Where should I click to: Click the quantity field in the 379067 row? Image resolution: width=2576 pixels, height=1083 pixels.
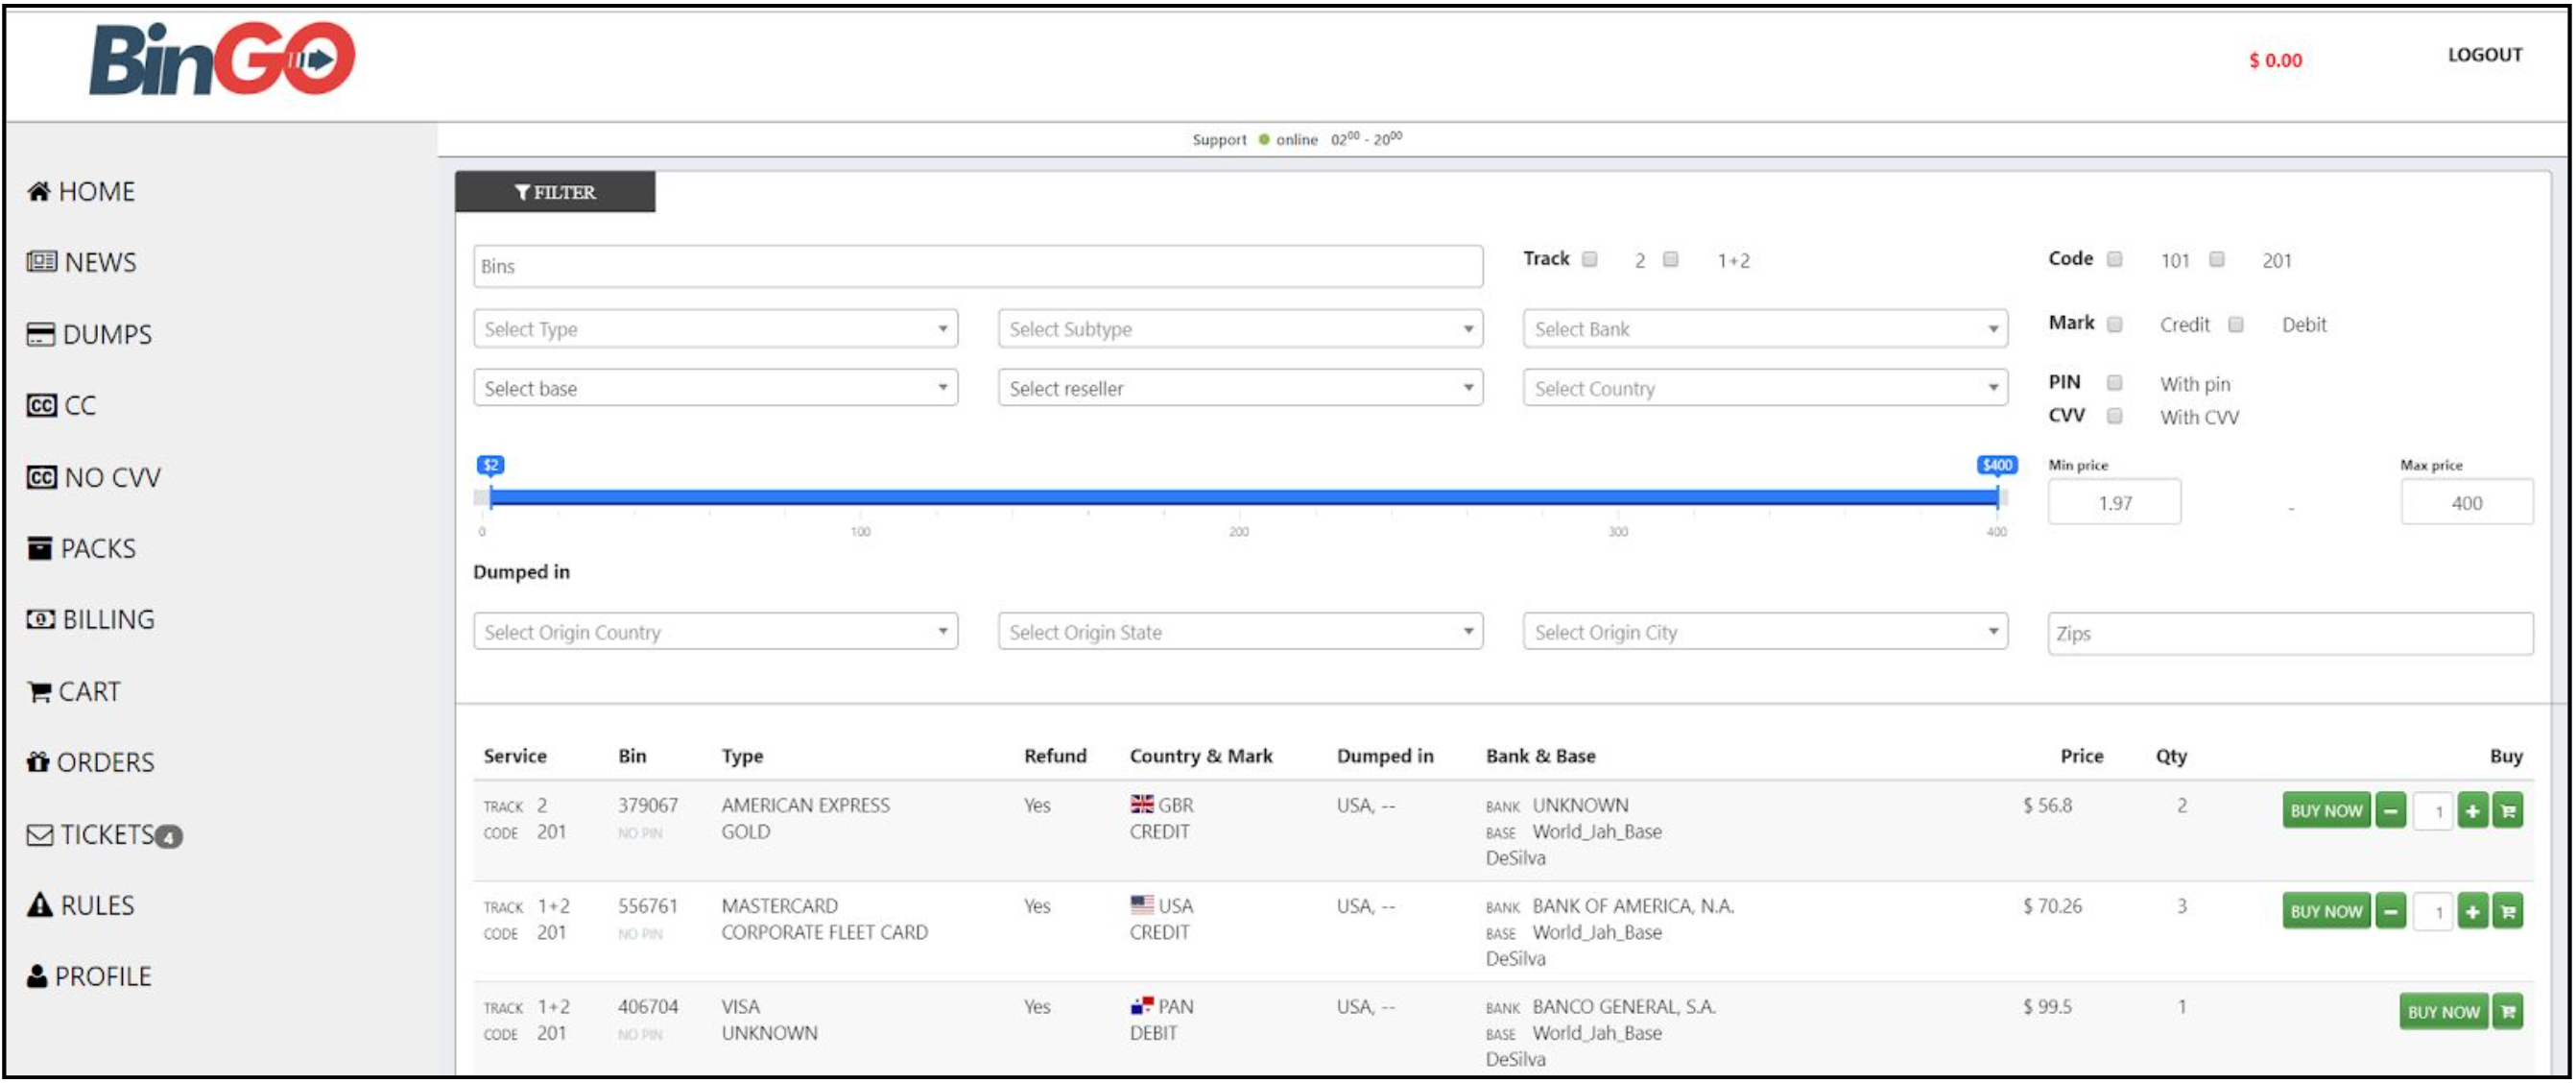[2432, 811]
